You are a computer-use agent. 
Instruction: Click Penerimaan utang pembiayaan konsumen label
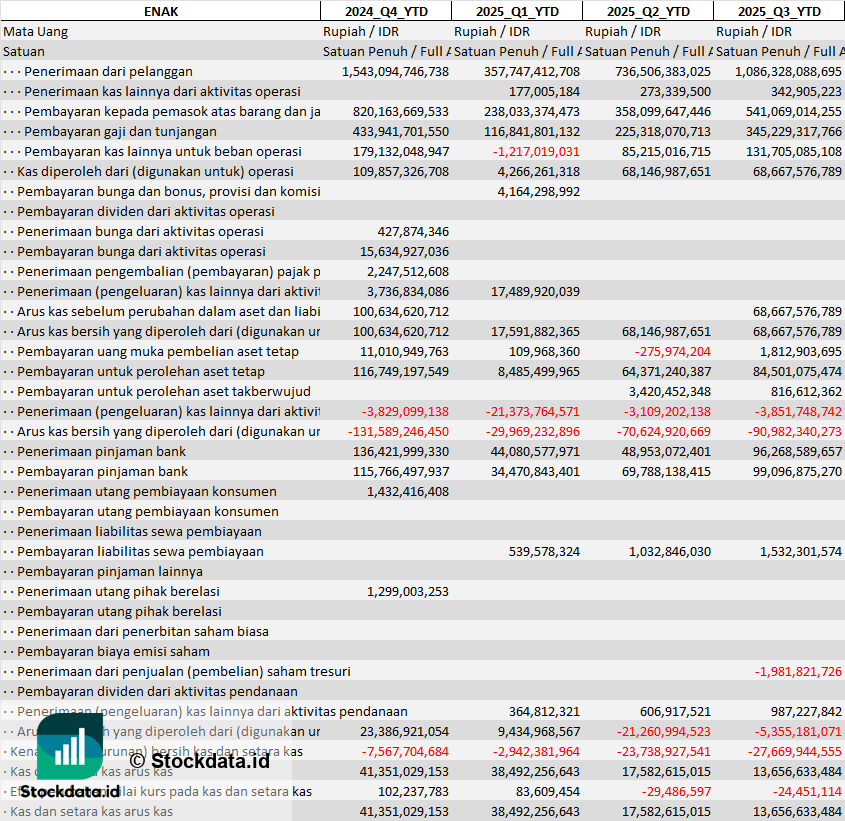pyautogui.click(x=147, y=491)
